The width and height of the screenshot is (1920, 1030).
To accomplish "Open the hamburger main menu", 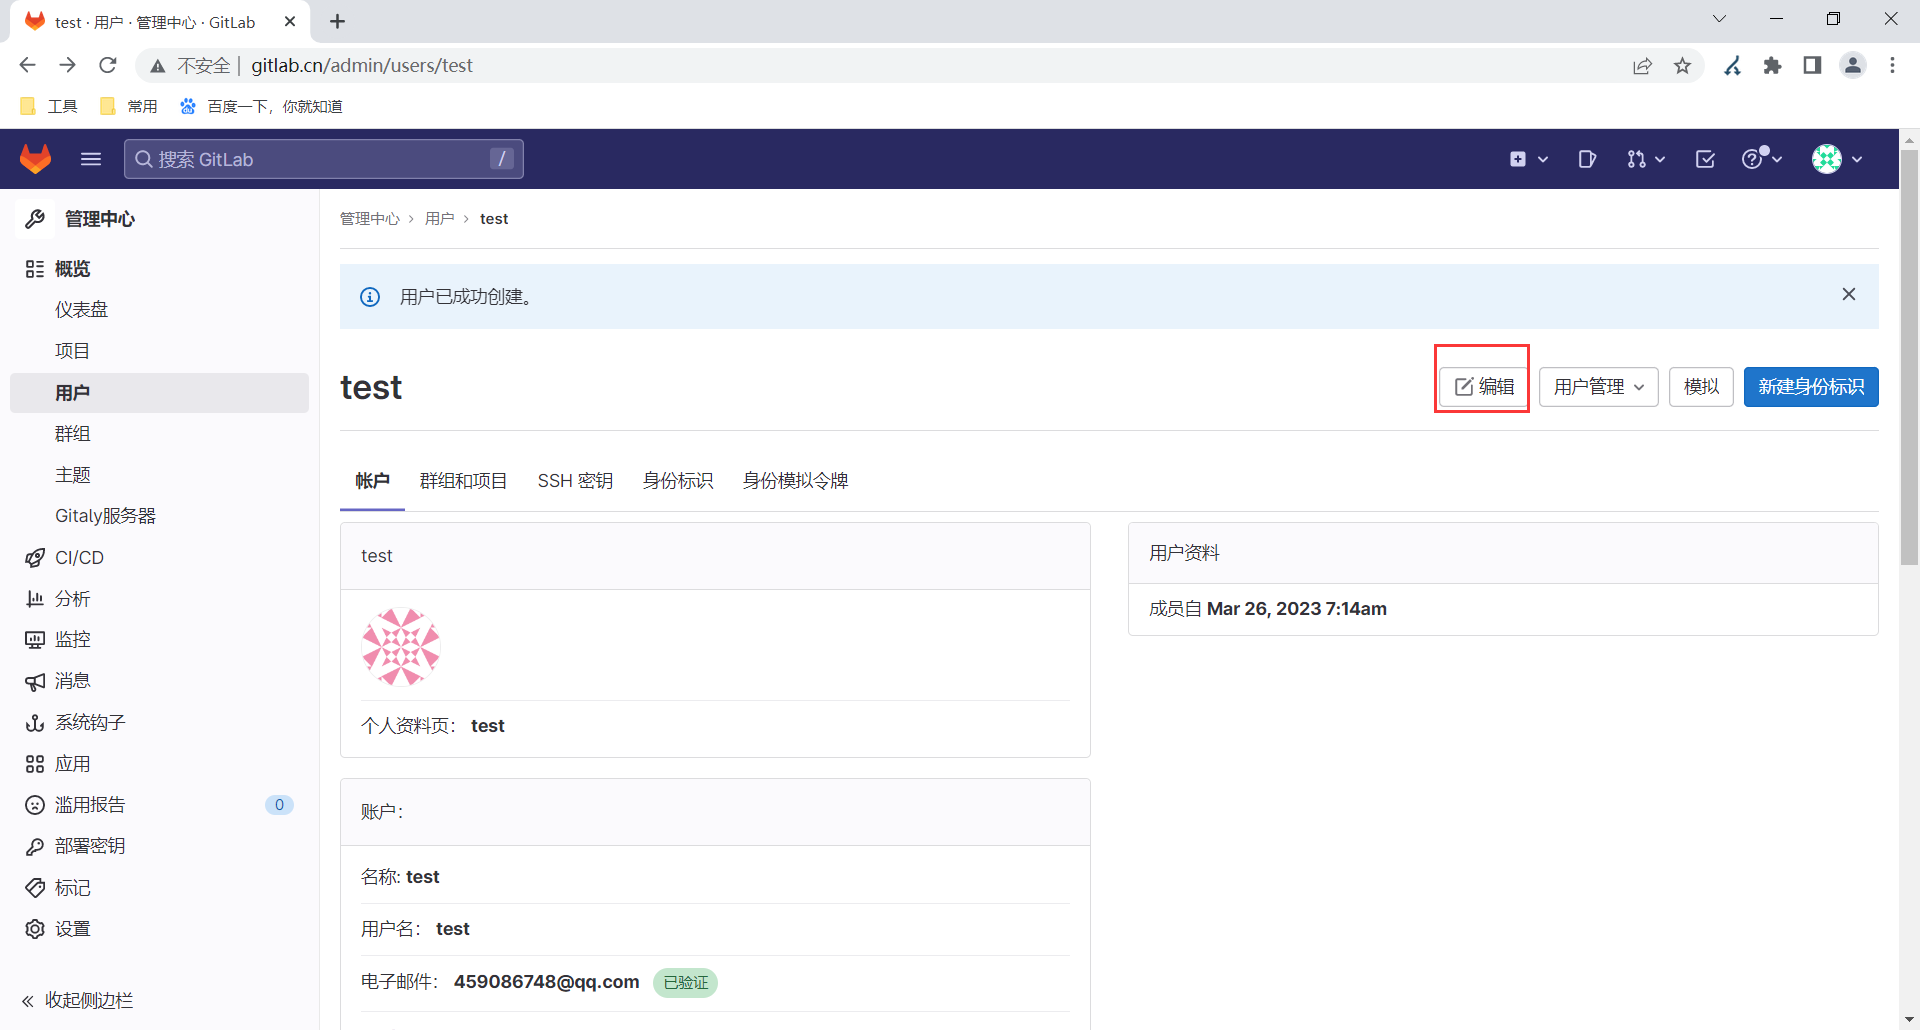I will (91, 159).
